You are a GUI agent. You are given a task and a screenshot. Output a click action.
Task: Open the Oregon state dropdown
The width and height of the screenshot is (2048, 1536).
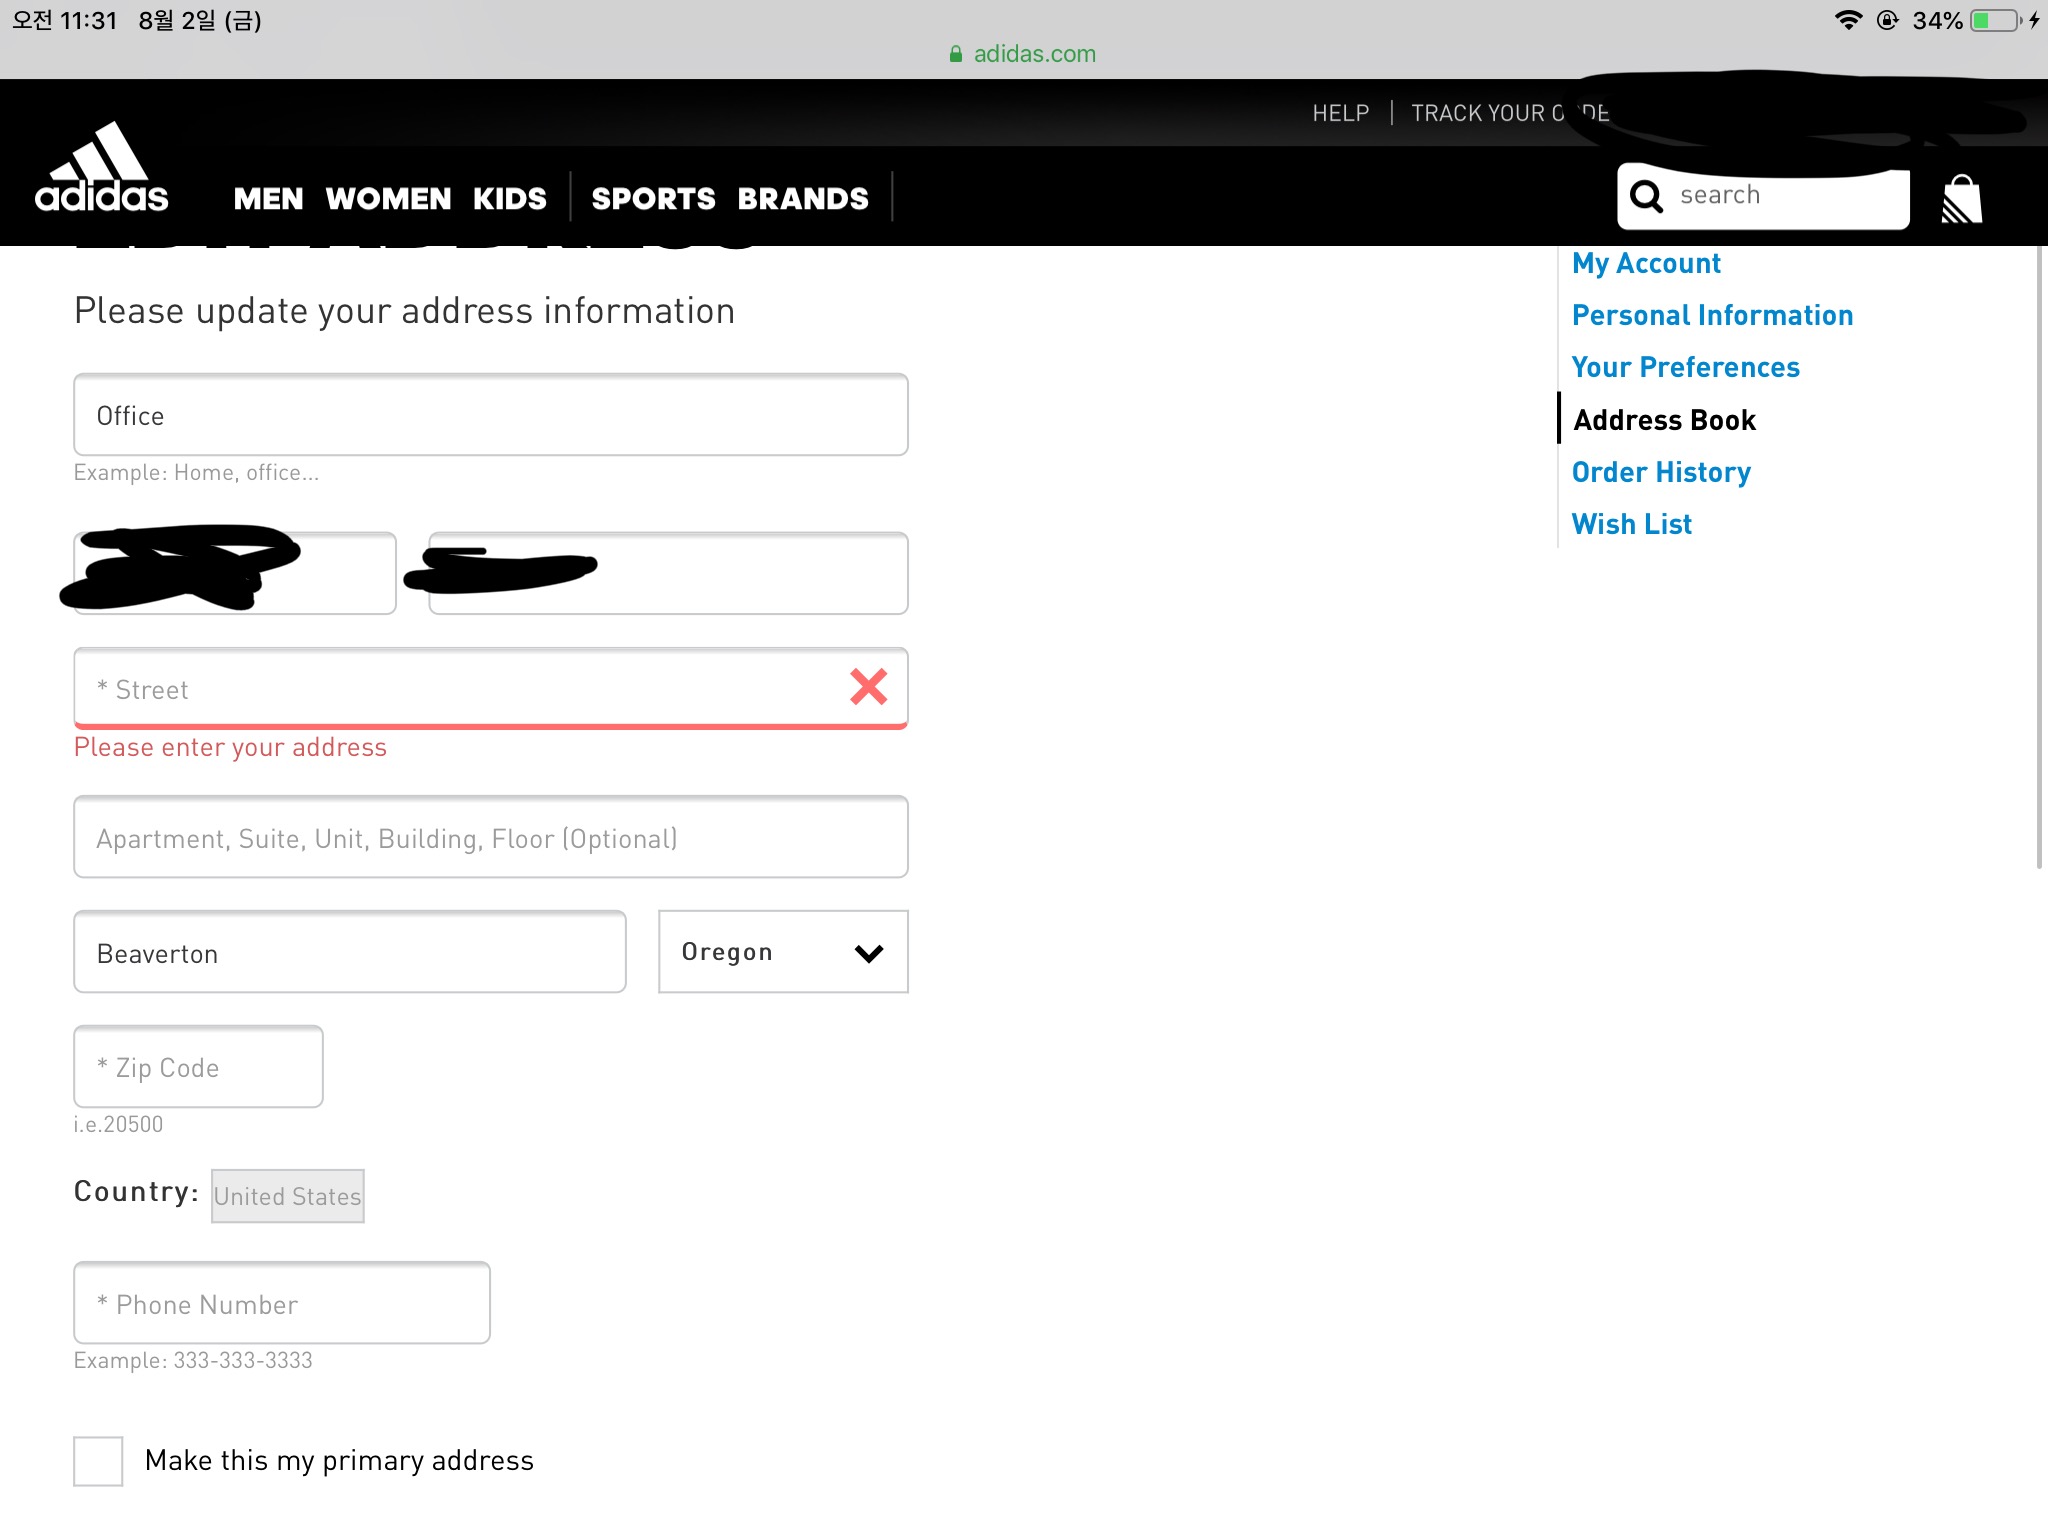click(783, 952)
